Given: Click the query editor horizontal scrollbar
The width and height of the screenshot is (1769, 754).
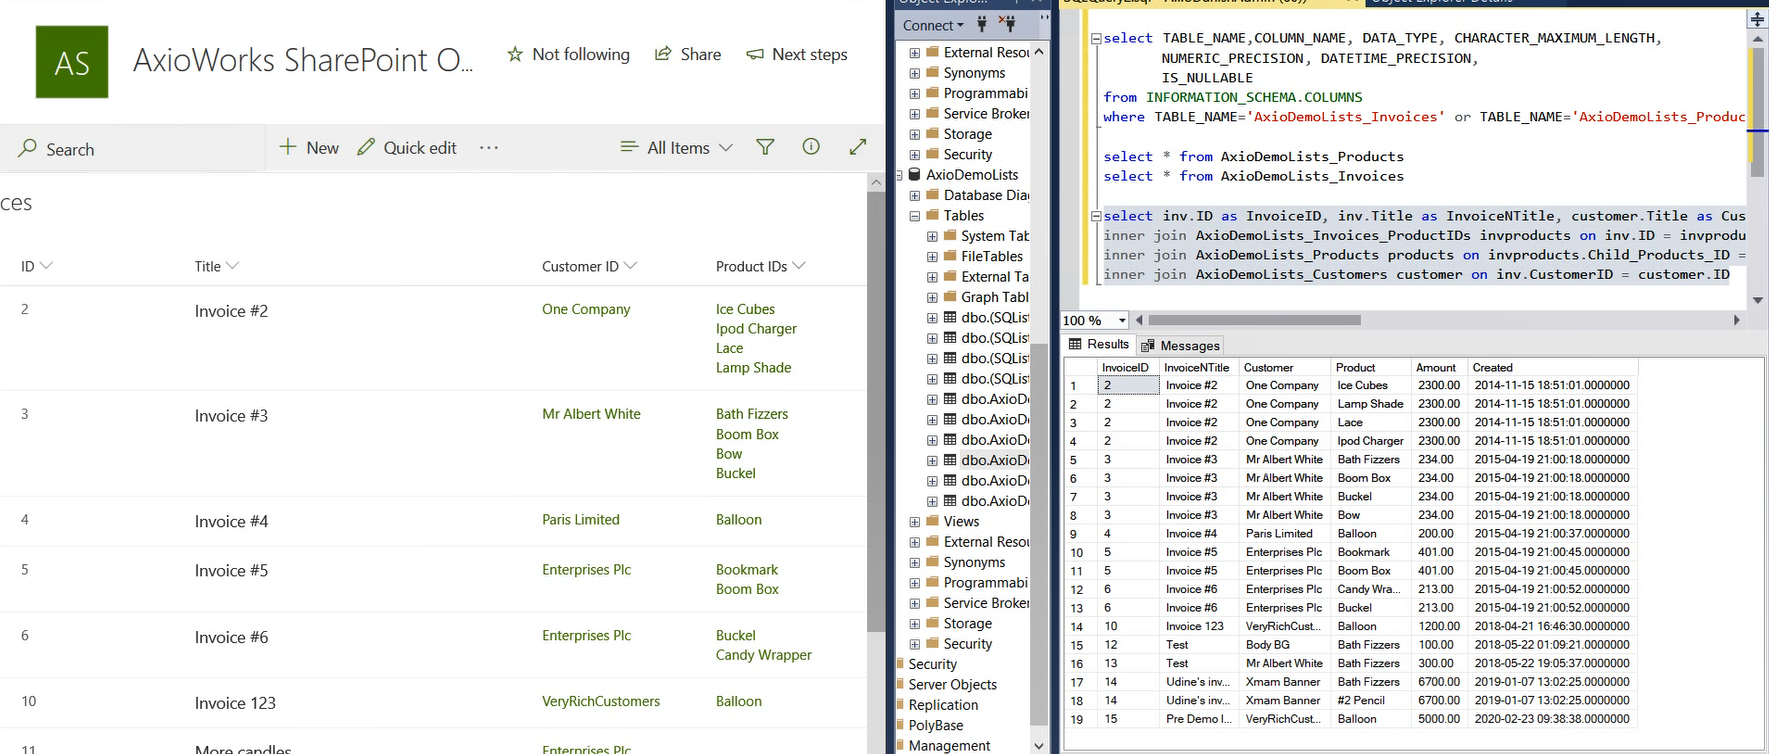Looking at the screenshot, I should click(1254, 321).
